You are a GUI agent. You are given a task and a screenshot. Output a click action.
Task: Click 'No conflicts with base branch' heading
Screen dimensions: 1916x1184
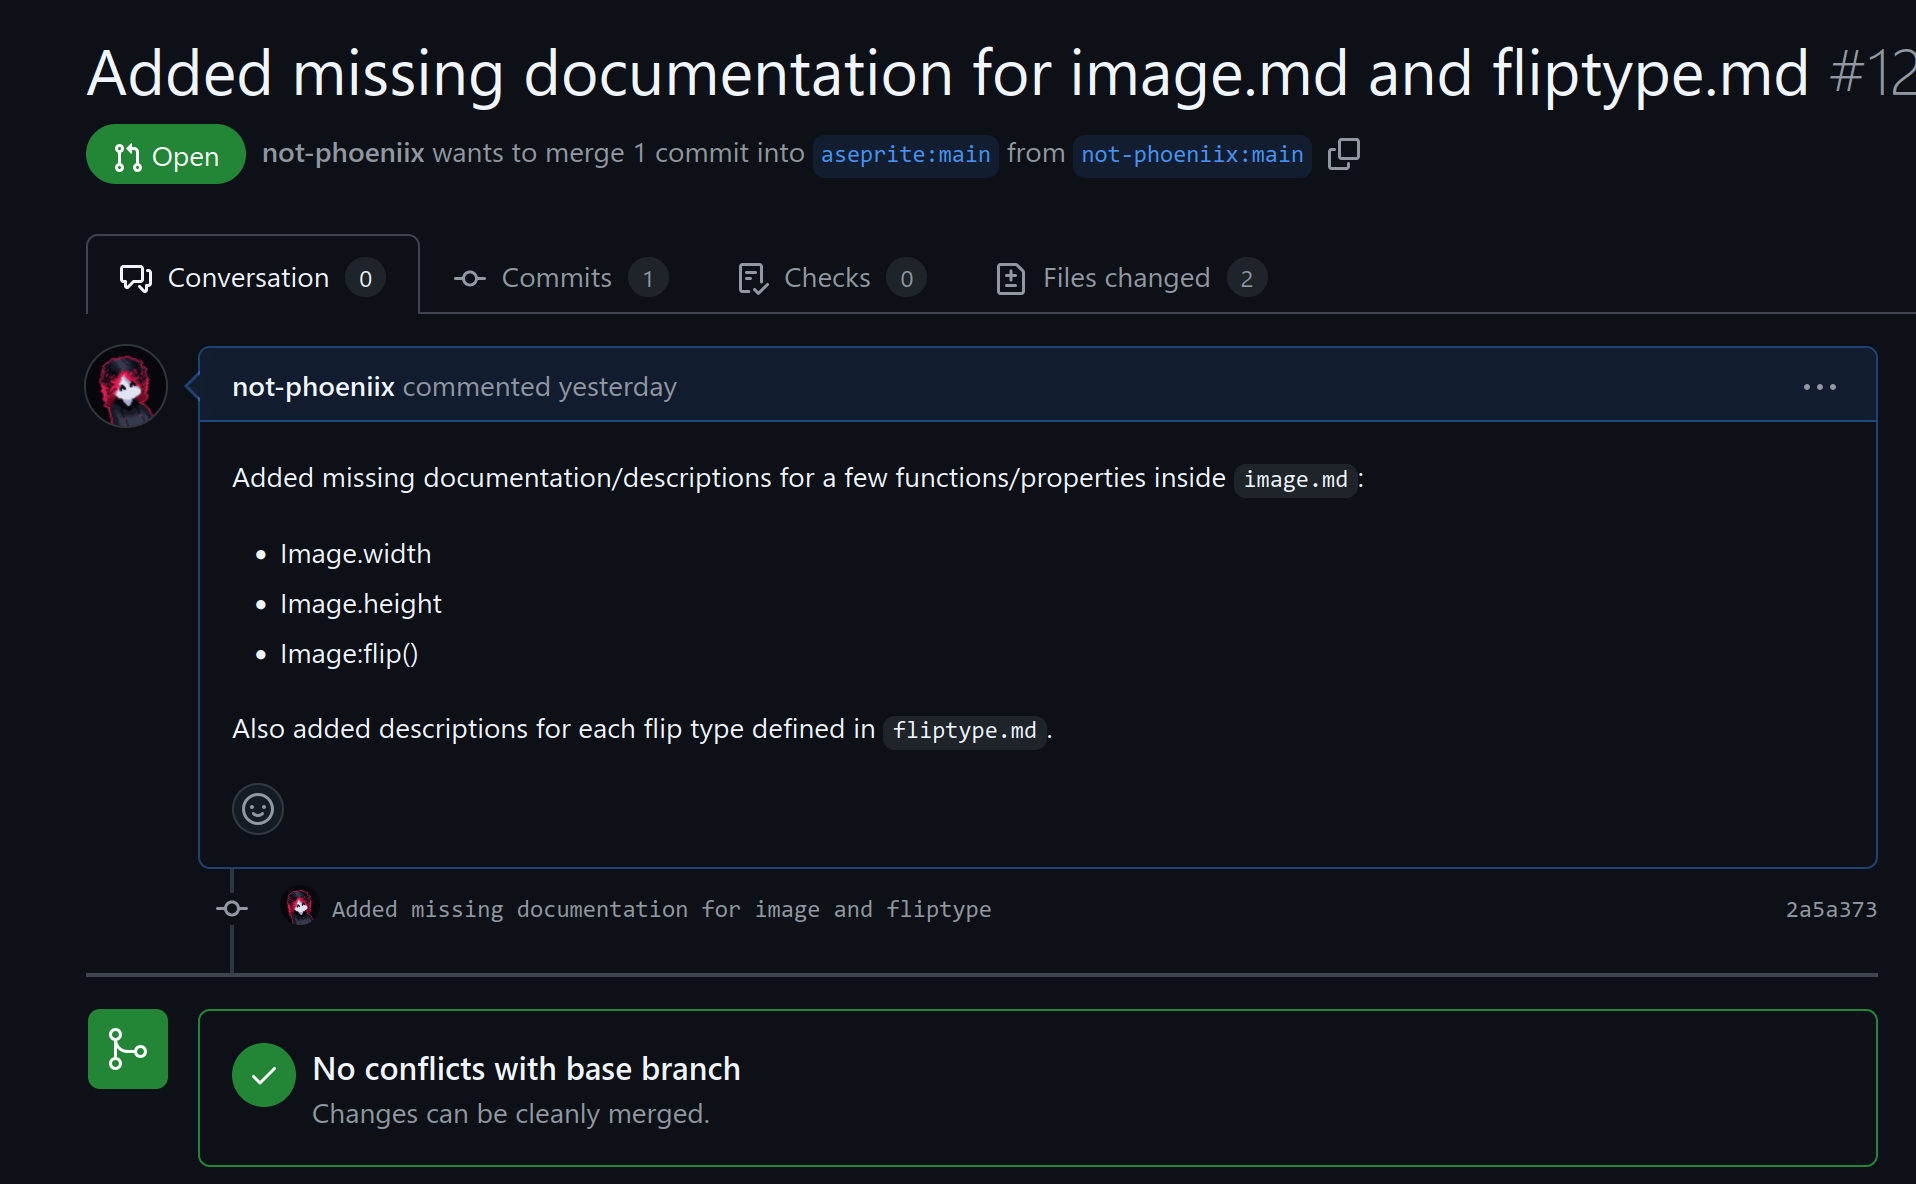526,1069
